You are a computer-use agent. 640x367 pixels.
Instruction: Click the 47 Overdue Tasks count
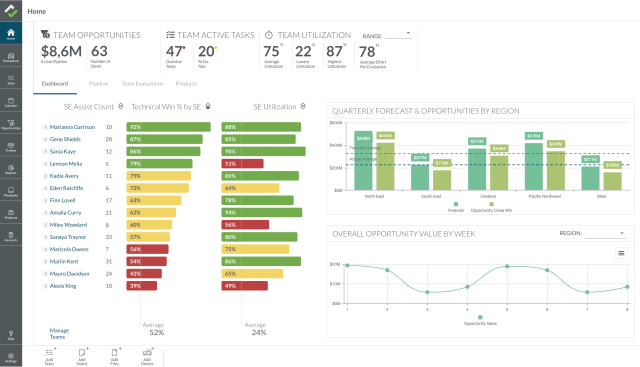click(174, 51)
